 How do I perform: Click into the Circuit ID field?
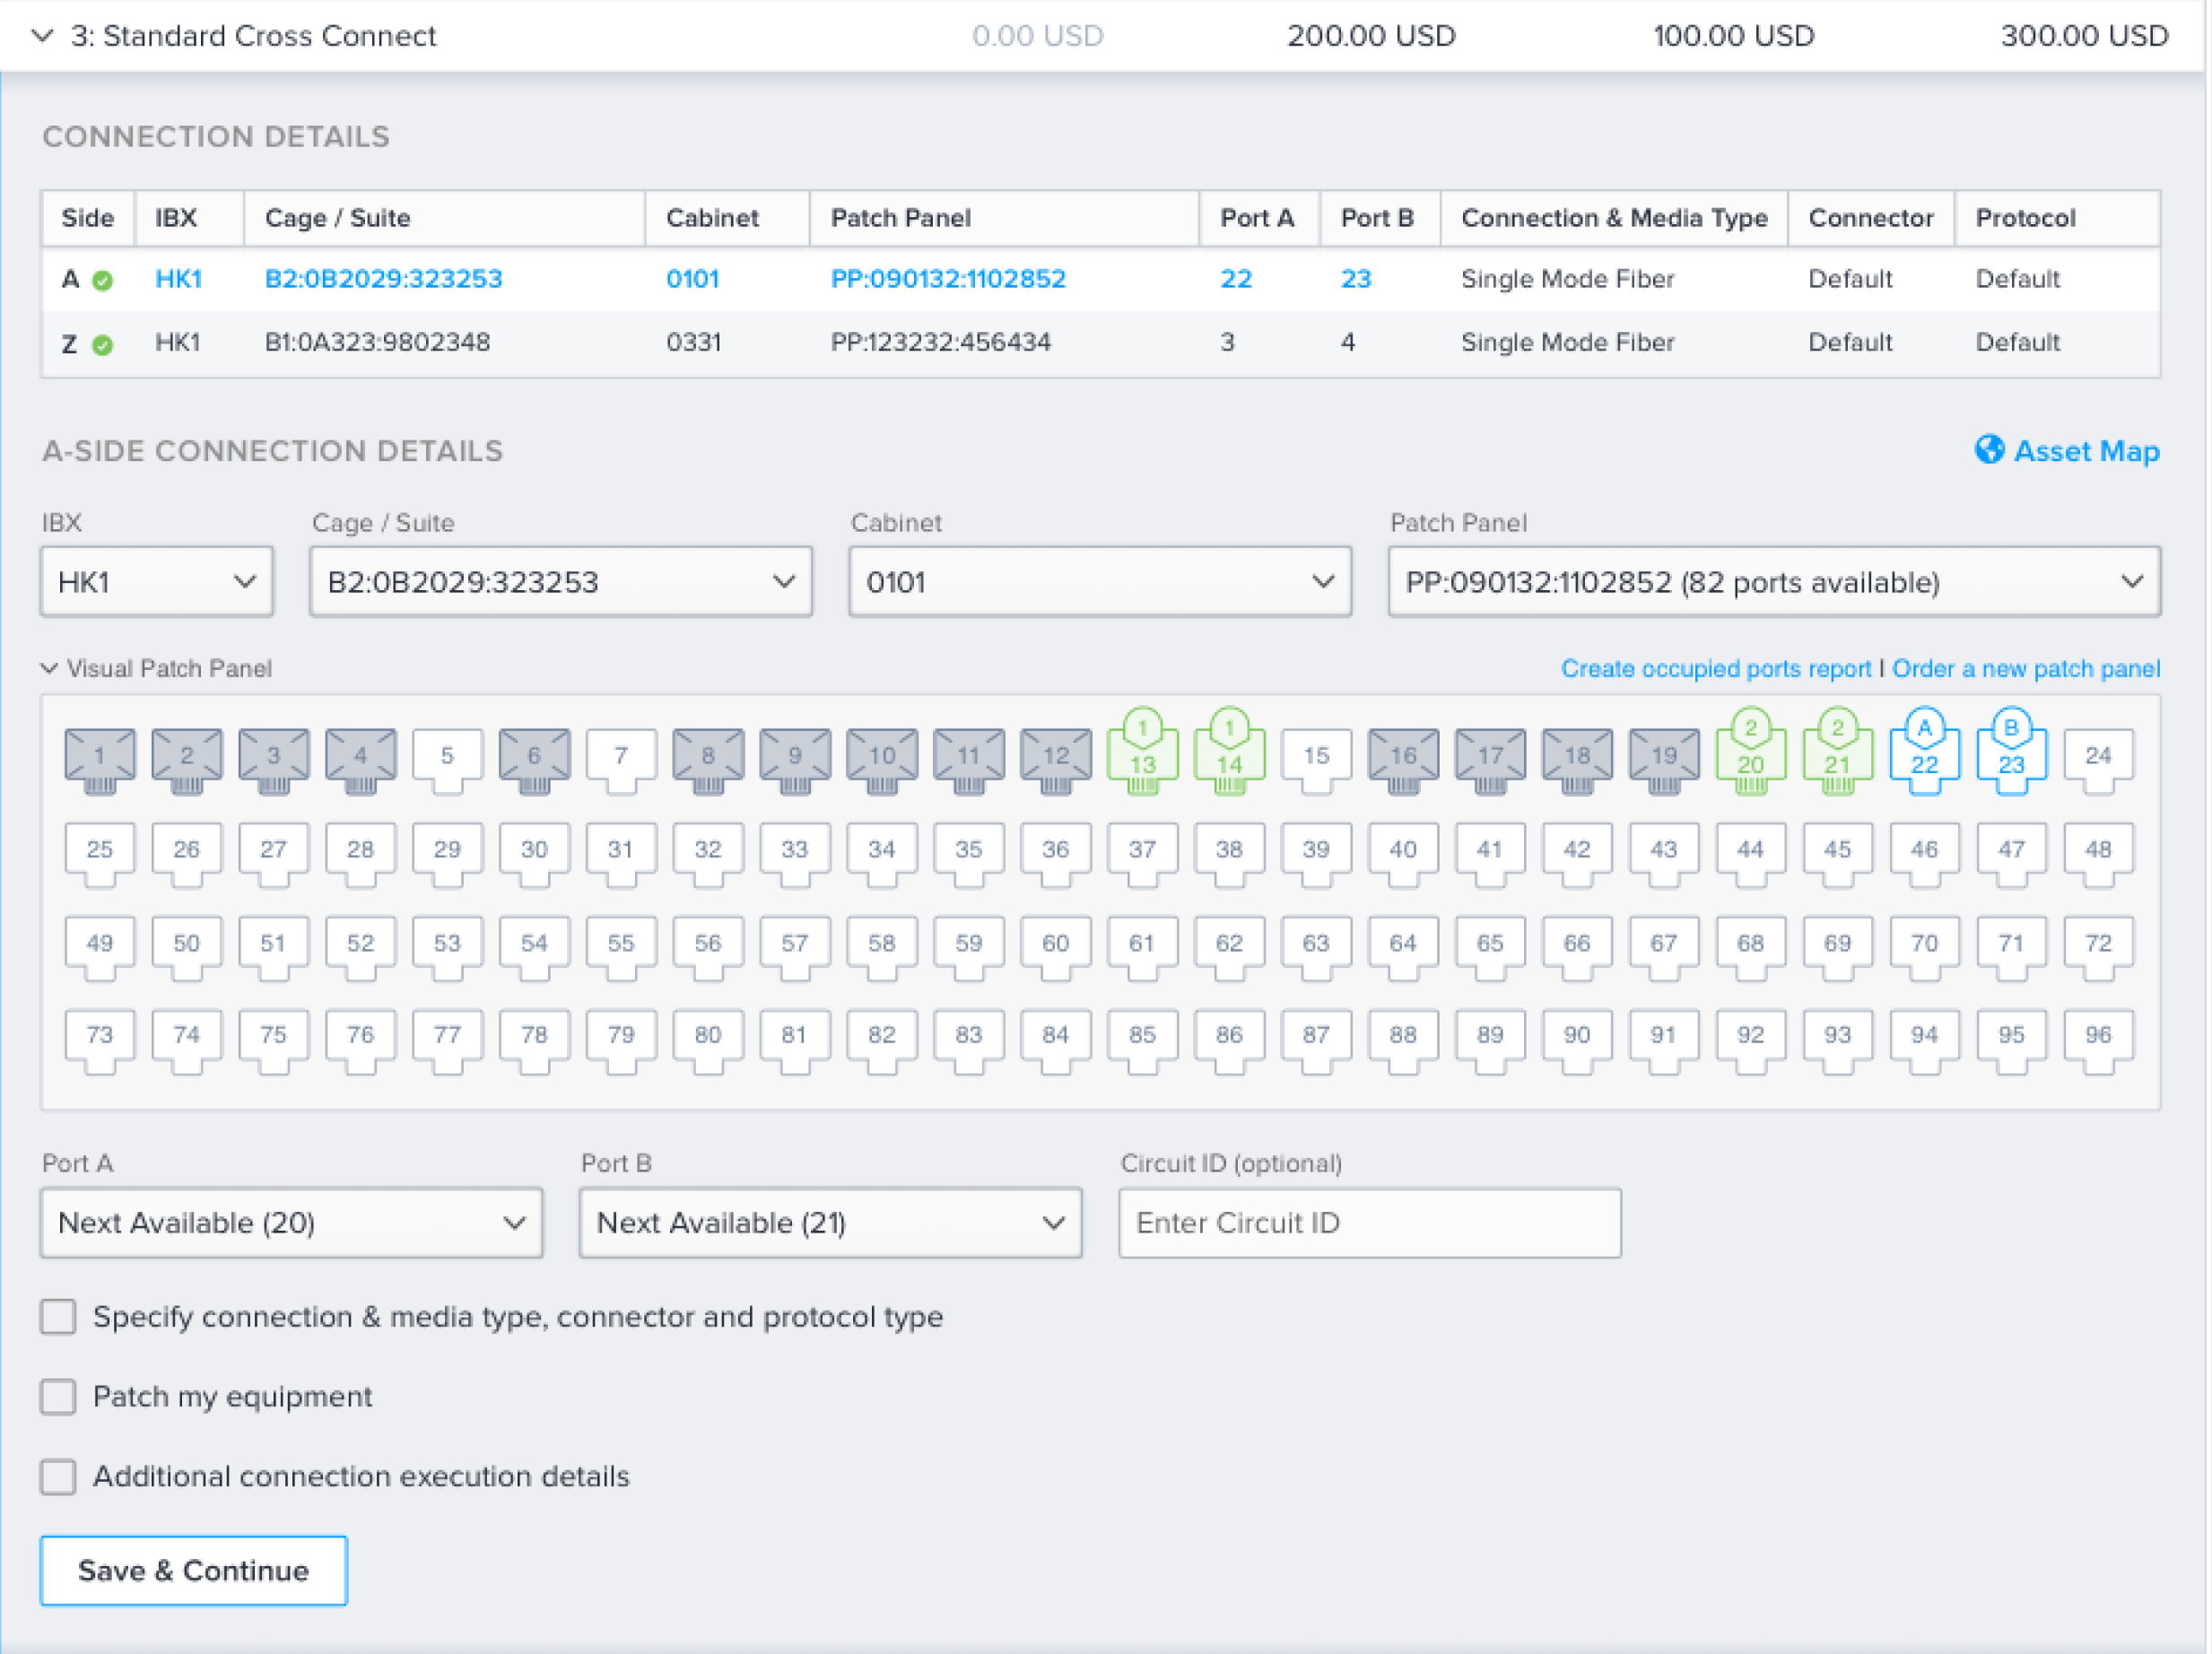pyautogui.click(x=1369, y=1223)
